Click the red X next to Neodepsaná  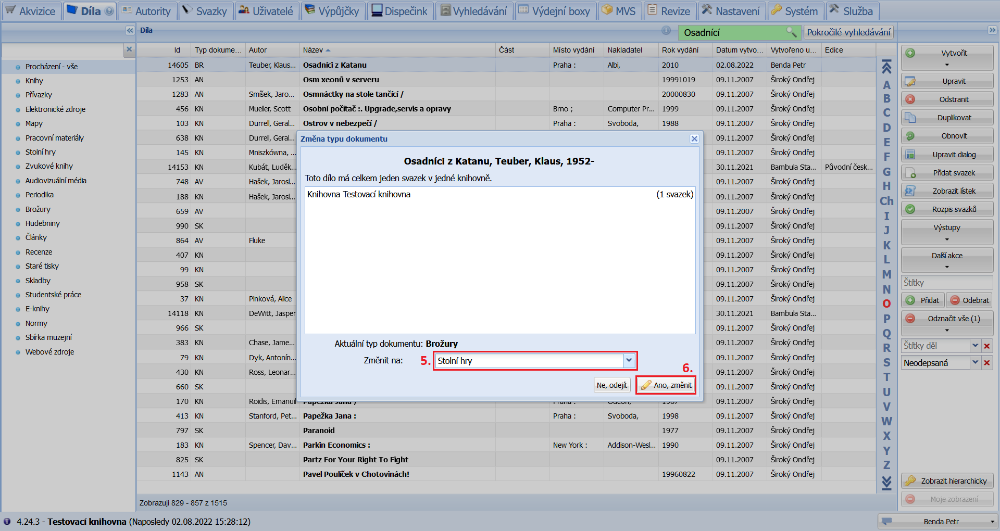987,363
